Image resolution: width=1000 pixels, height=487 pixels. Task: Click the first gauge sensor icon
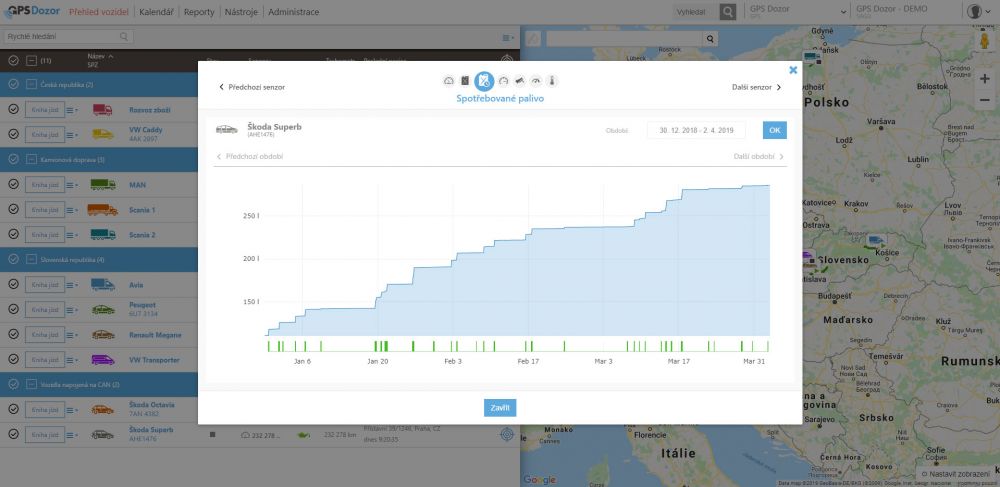(448, 80)
